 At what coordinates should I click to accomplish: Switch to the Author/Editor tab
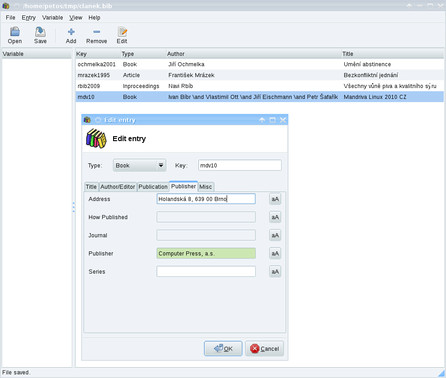pos(118,187)
